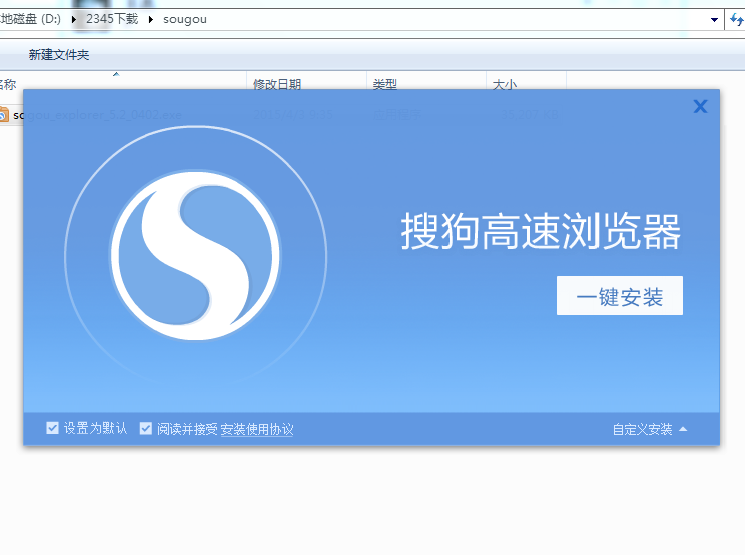
Task: Click the Sogou browser logo
Action: click(195, 256)
